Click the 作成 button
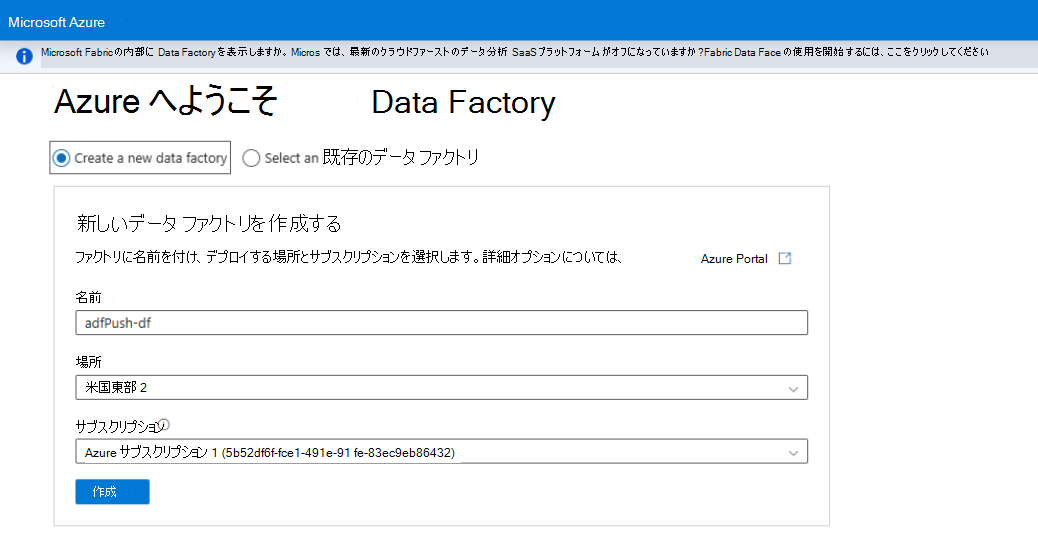The height and width of the screenshot is (538, 1038). (113, 492)
